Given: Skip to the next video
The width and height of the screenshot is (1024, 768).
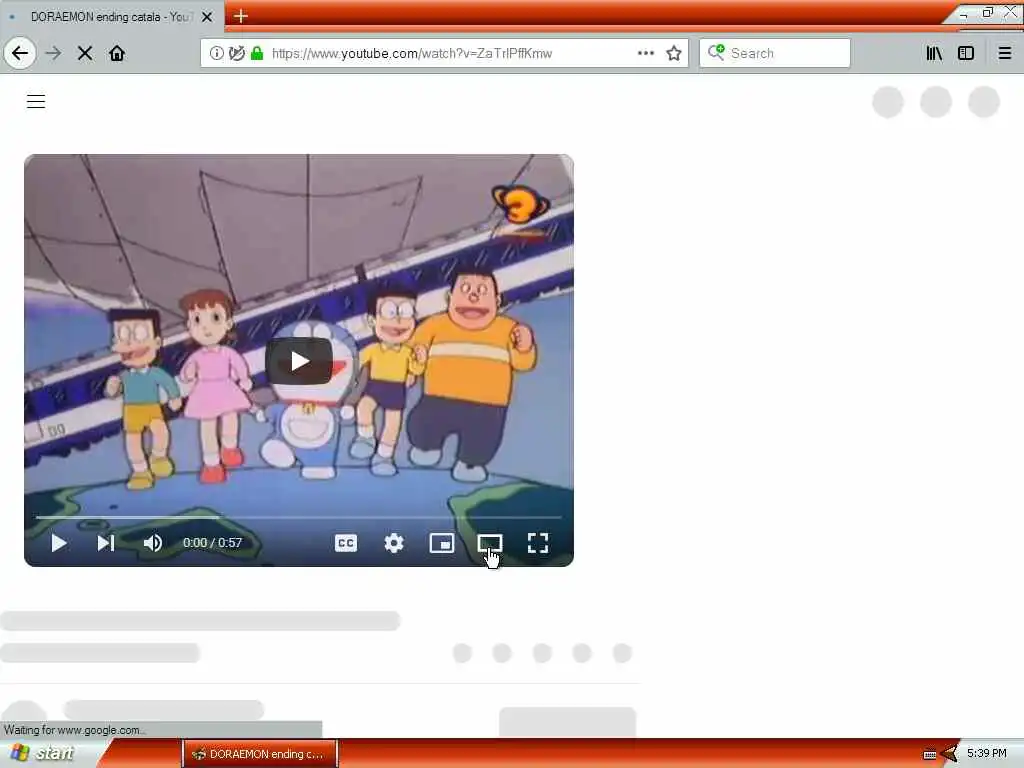Looking at the screenshot, I should pos(106,543).
